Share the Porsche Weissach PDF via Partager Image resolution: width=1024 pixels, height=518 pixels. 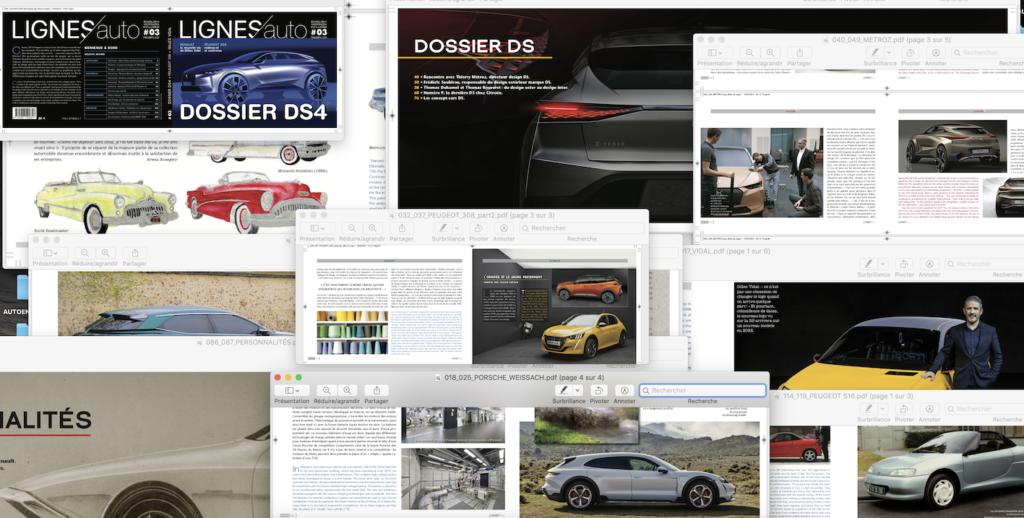376,390
